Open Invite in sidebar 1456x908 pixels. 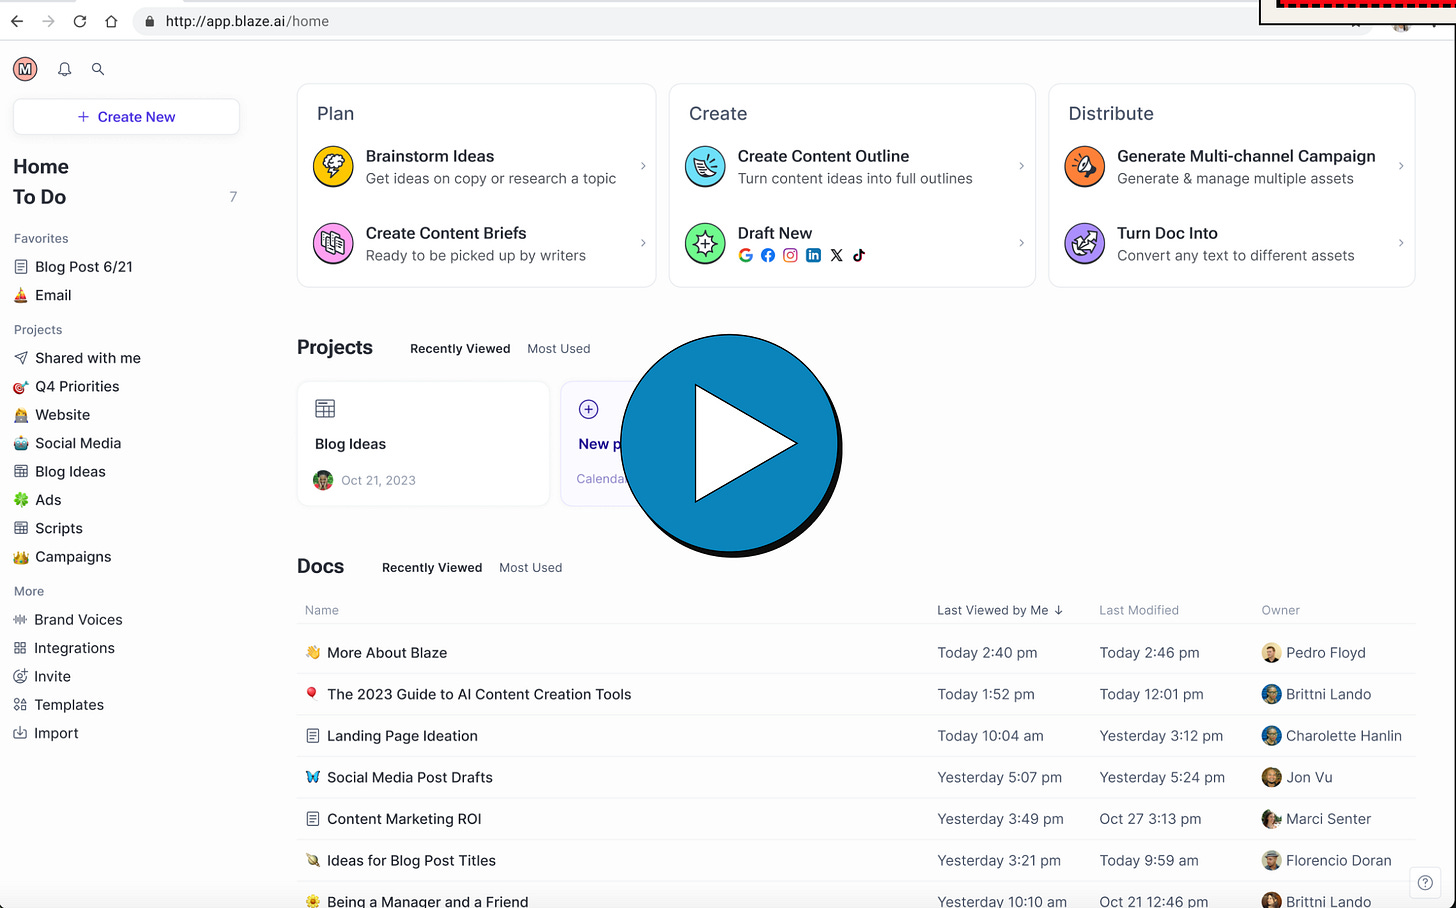pyautogui.click(x=42, y=676)
